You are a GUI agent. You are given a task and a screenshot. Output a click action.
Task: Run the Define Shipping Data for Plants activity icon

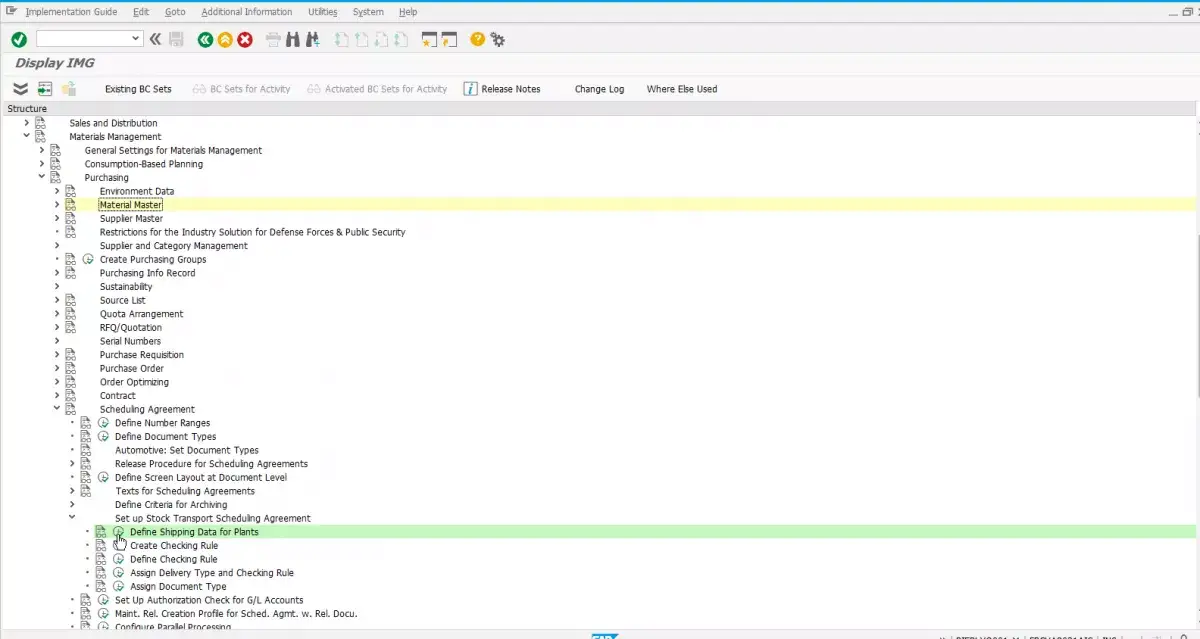click(x=120, y=532)
